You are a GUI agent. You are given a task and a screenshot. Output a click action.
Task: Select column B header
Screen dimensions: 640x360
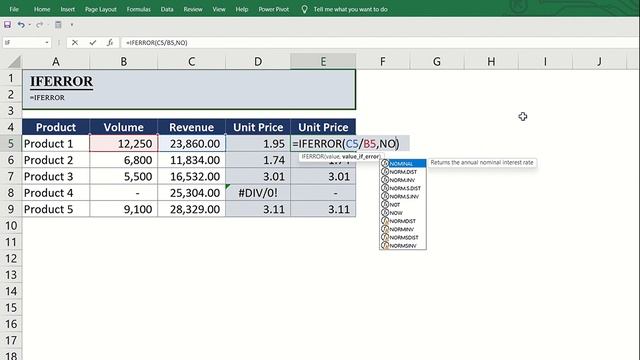point(123,62)
